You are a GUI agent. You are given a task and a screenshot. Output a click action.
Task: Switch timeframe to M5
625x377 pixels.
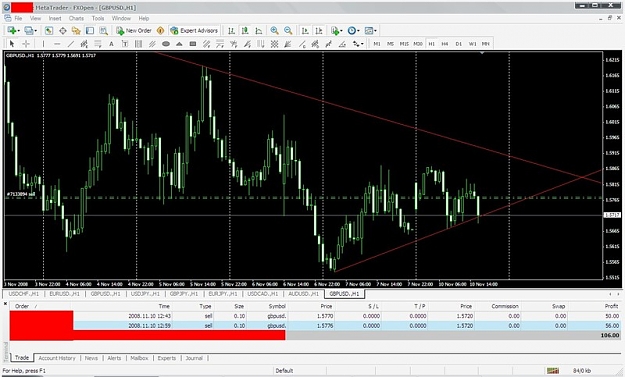click(x=390, y=43)
